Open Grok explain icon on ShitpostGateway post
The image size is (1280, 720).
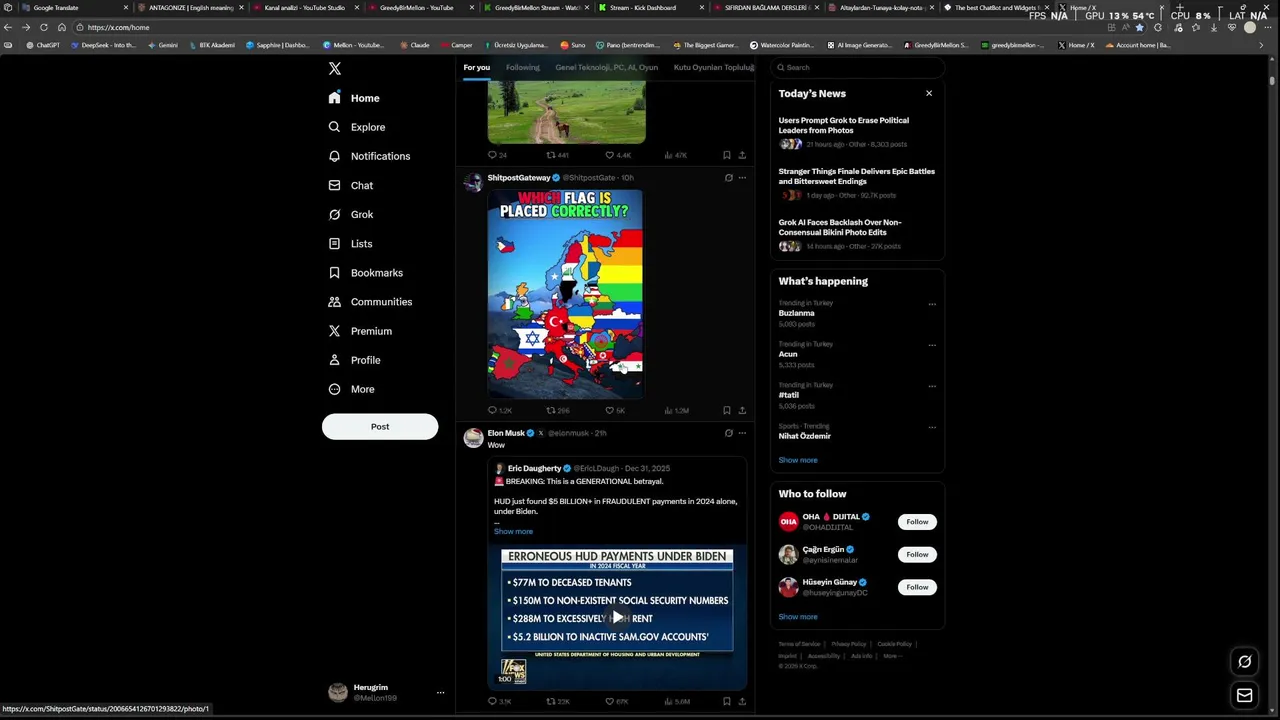728,178
